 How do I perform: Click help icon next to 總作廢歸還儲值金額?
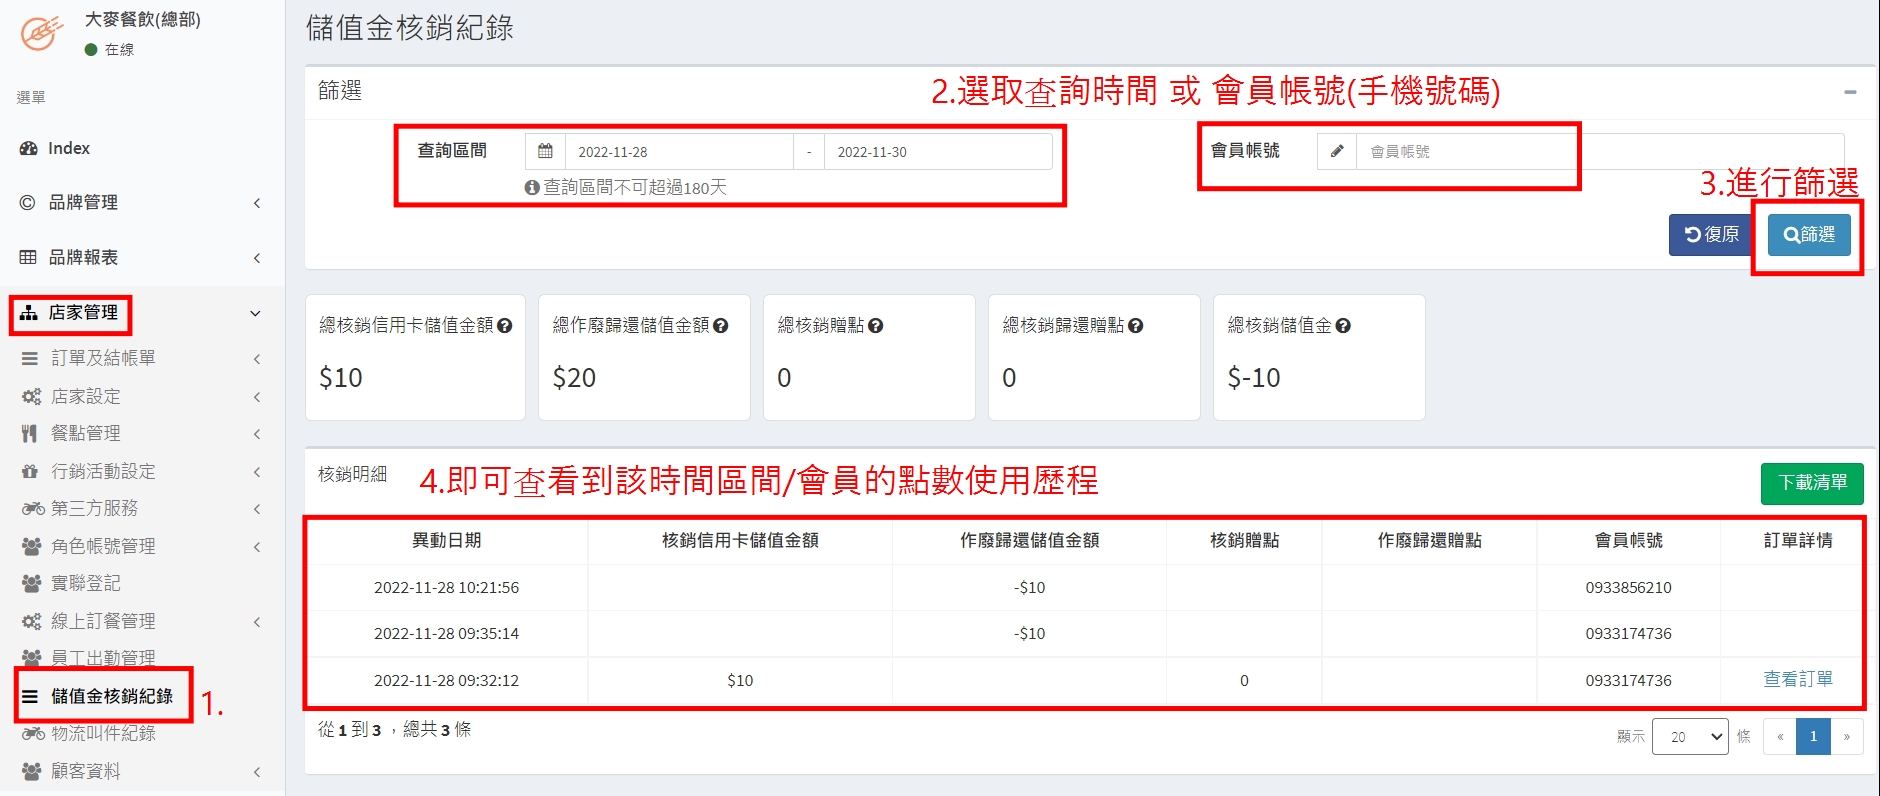pyautogui.click(x=721, y=326)
